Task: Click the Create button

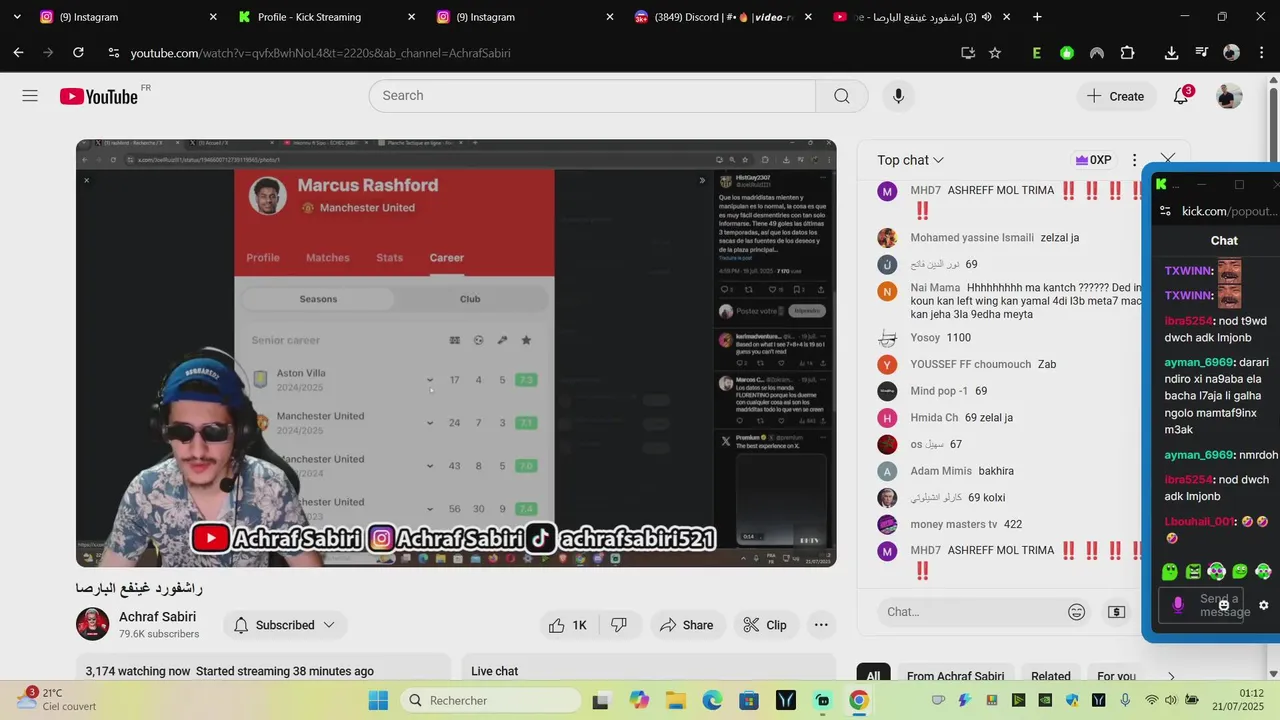Action: point(1115,96)
